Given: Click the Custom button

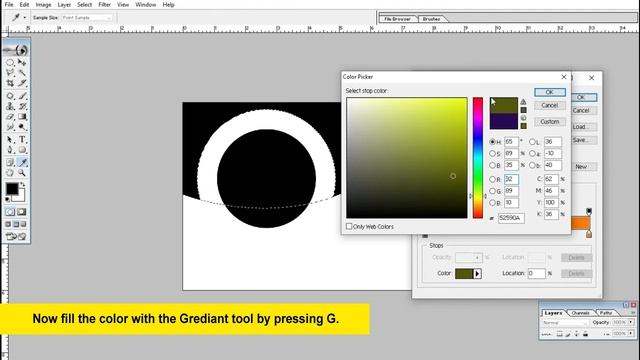Looking at the screenshot, I should (550, 122).
